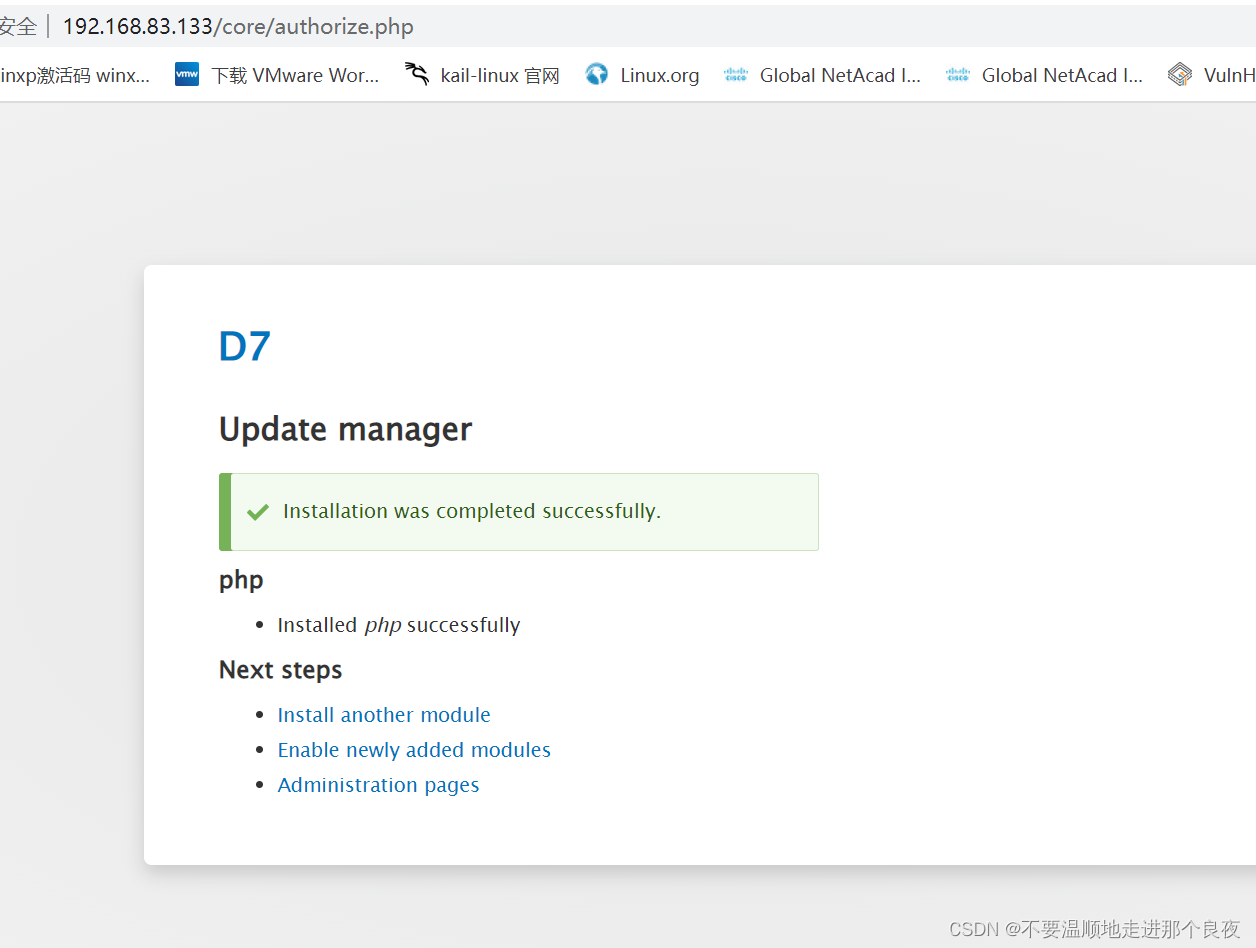Open the second Global NetAcad bookmark

click(x=1044, y=75)
